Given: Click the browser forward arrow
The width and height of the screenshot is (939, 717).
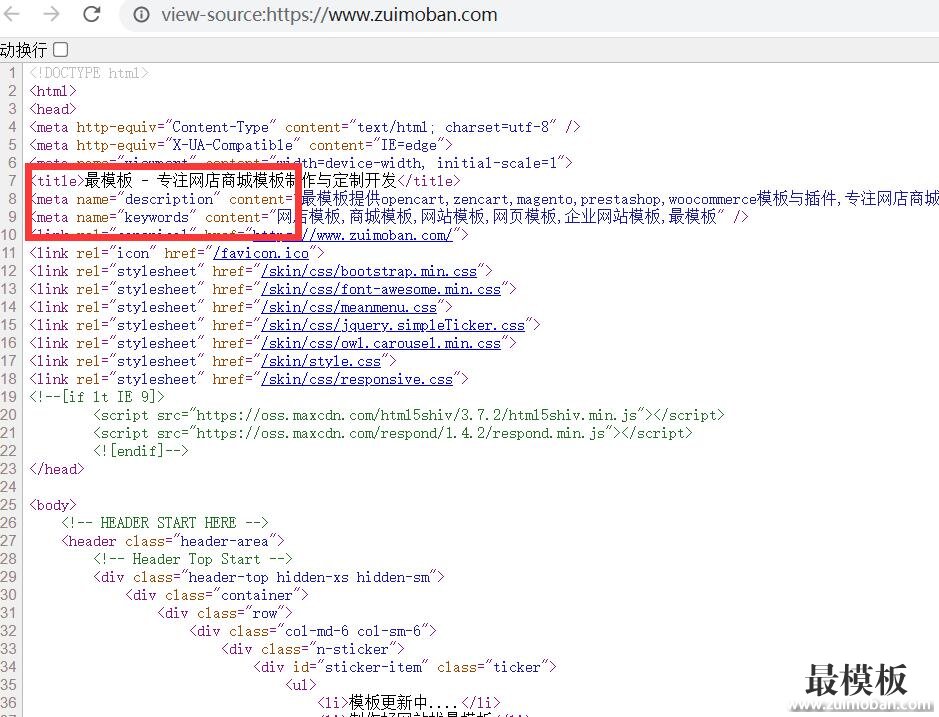Looking at the screenshot, I should [52, 14].
